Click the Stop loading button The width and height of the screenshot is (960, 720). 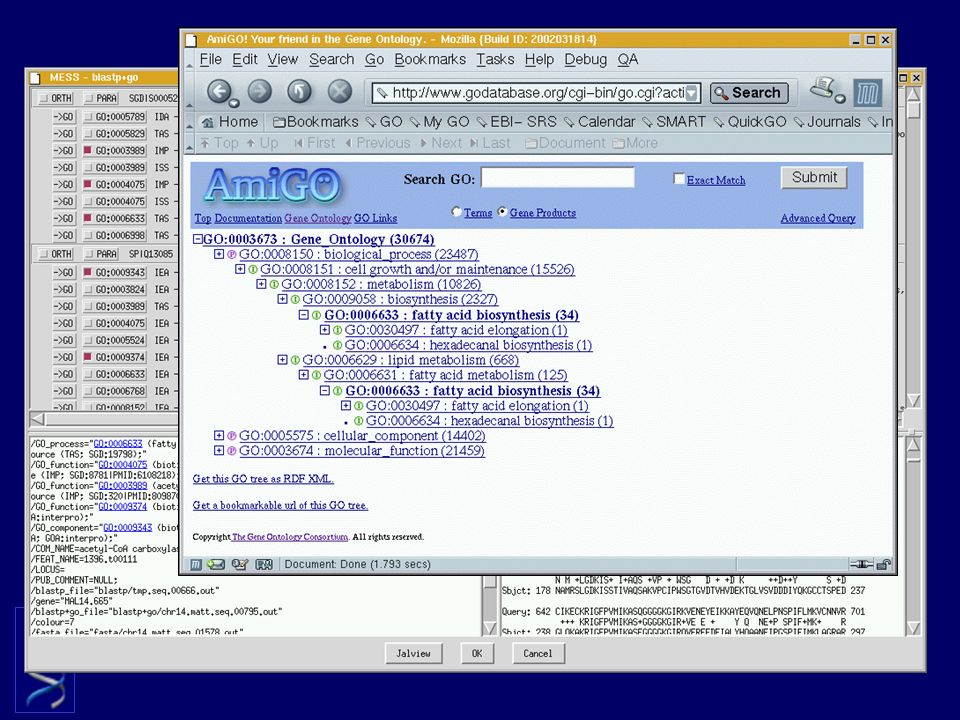[340, 92]
